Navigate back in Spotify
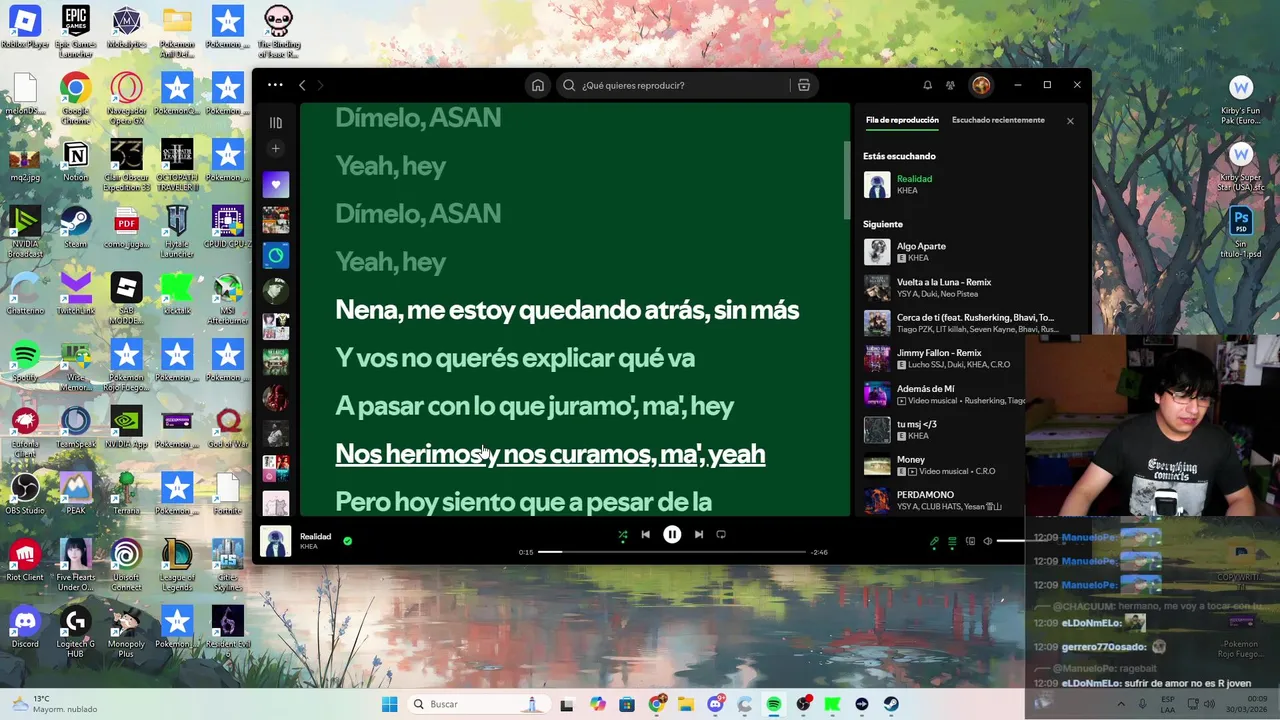 [302, 85]
